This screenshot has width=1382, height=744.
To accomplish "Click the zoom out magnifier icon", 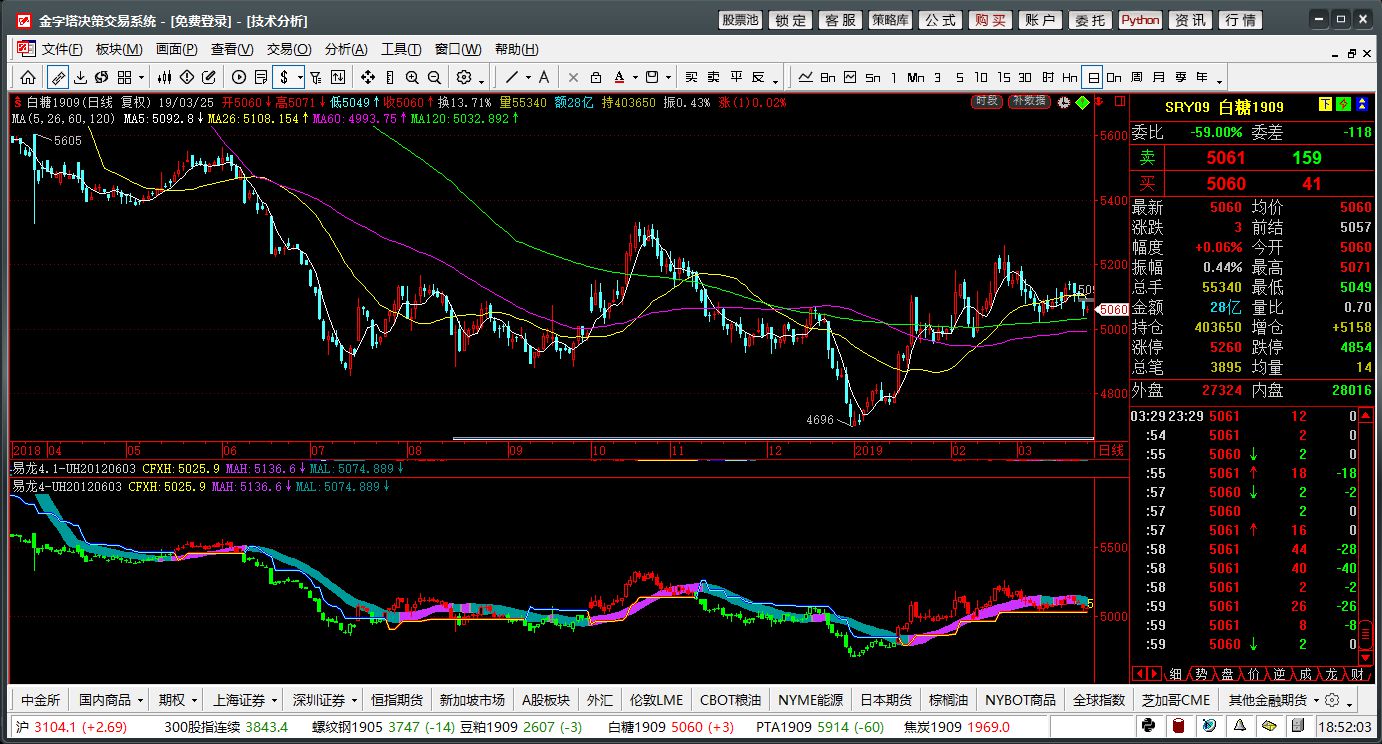I will click(x=434, y=77).
